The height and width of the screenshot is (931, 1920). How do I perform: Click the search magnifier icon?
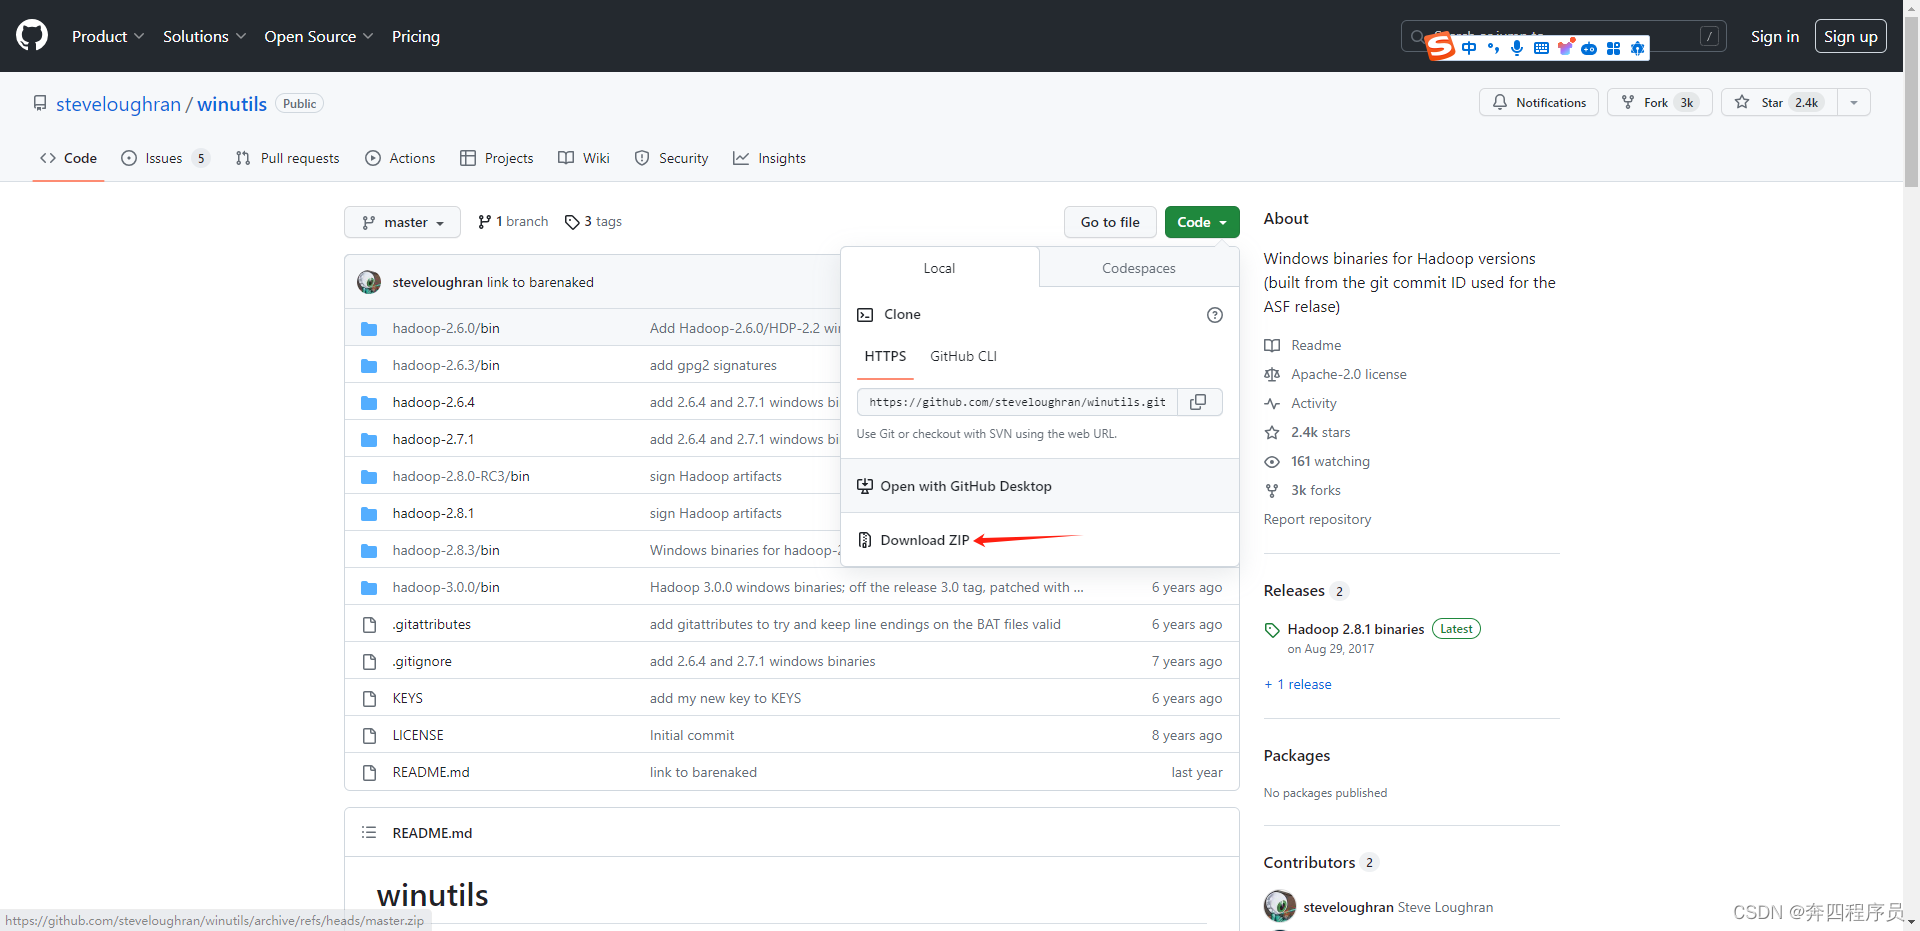tap(1417, 37)
